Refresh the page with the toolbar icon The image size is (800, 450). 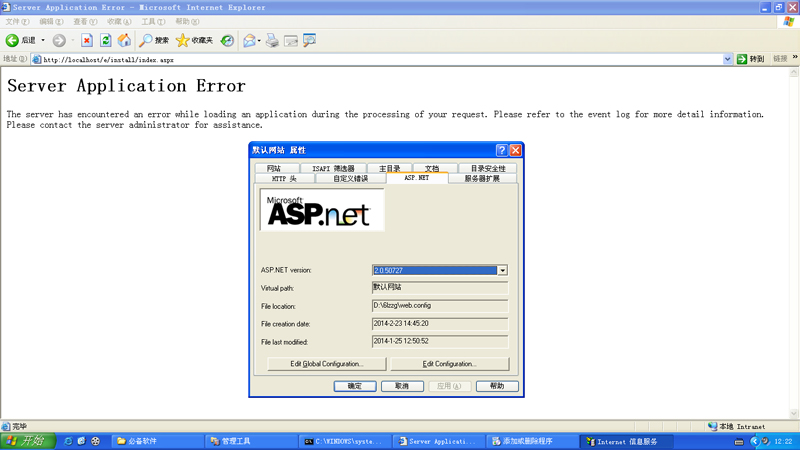[105, 41]
